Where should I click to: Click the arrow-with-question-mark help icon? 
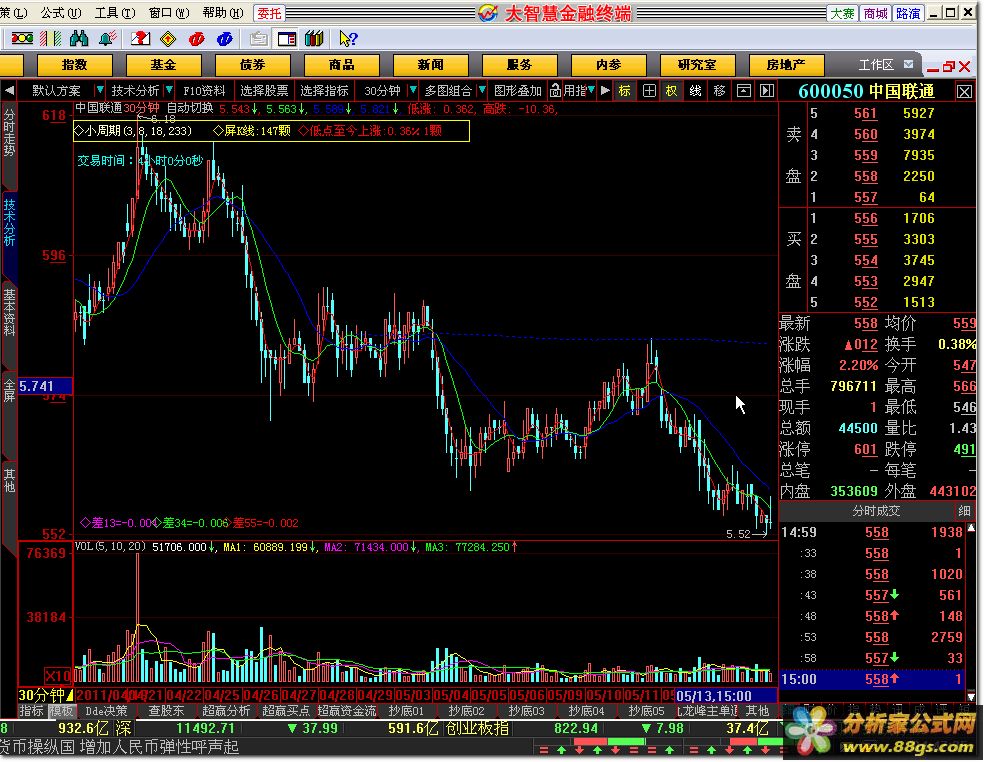[347, 39]
